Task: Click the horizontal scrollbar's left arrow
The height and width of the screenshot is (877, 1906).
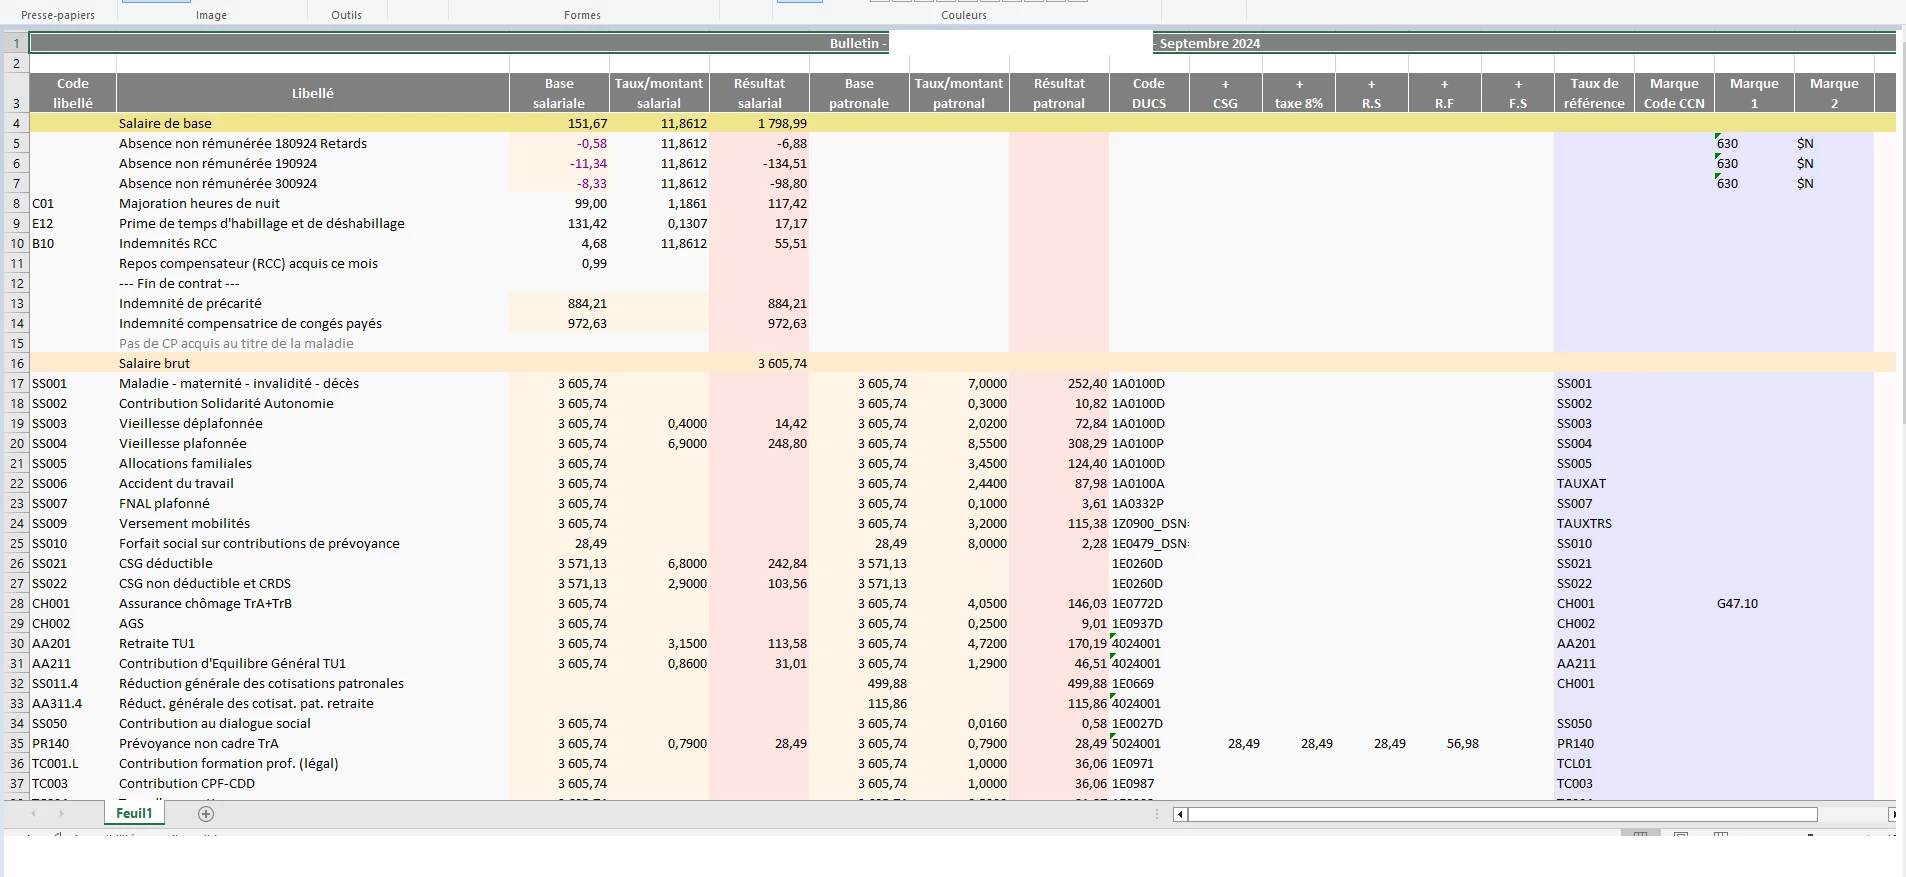Action: (1180, 815)
